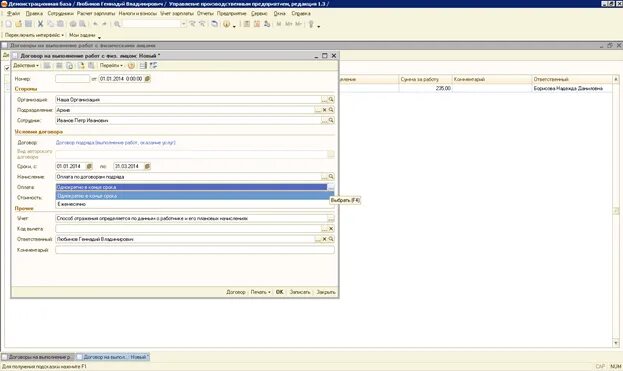Screen dimensions: 623x371
Task: Click the 'Ответственный' column header in background list
Action: tap(571, 79)
